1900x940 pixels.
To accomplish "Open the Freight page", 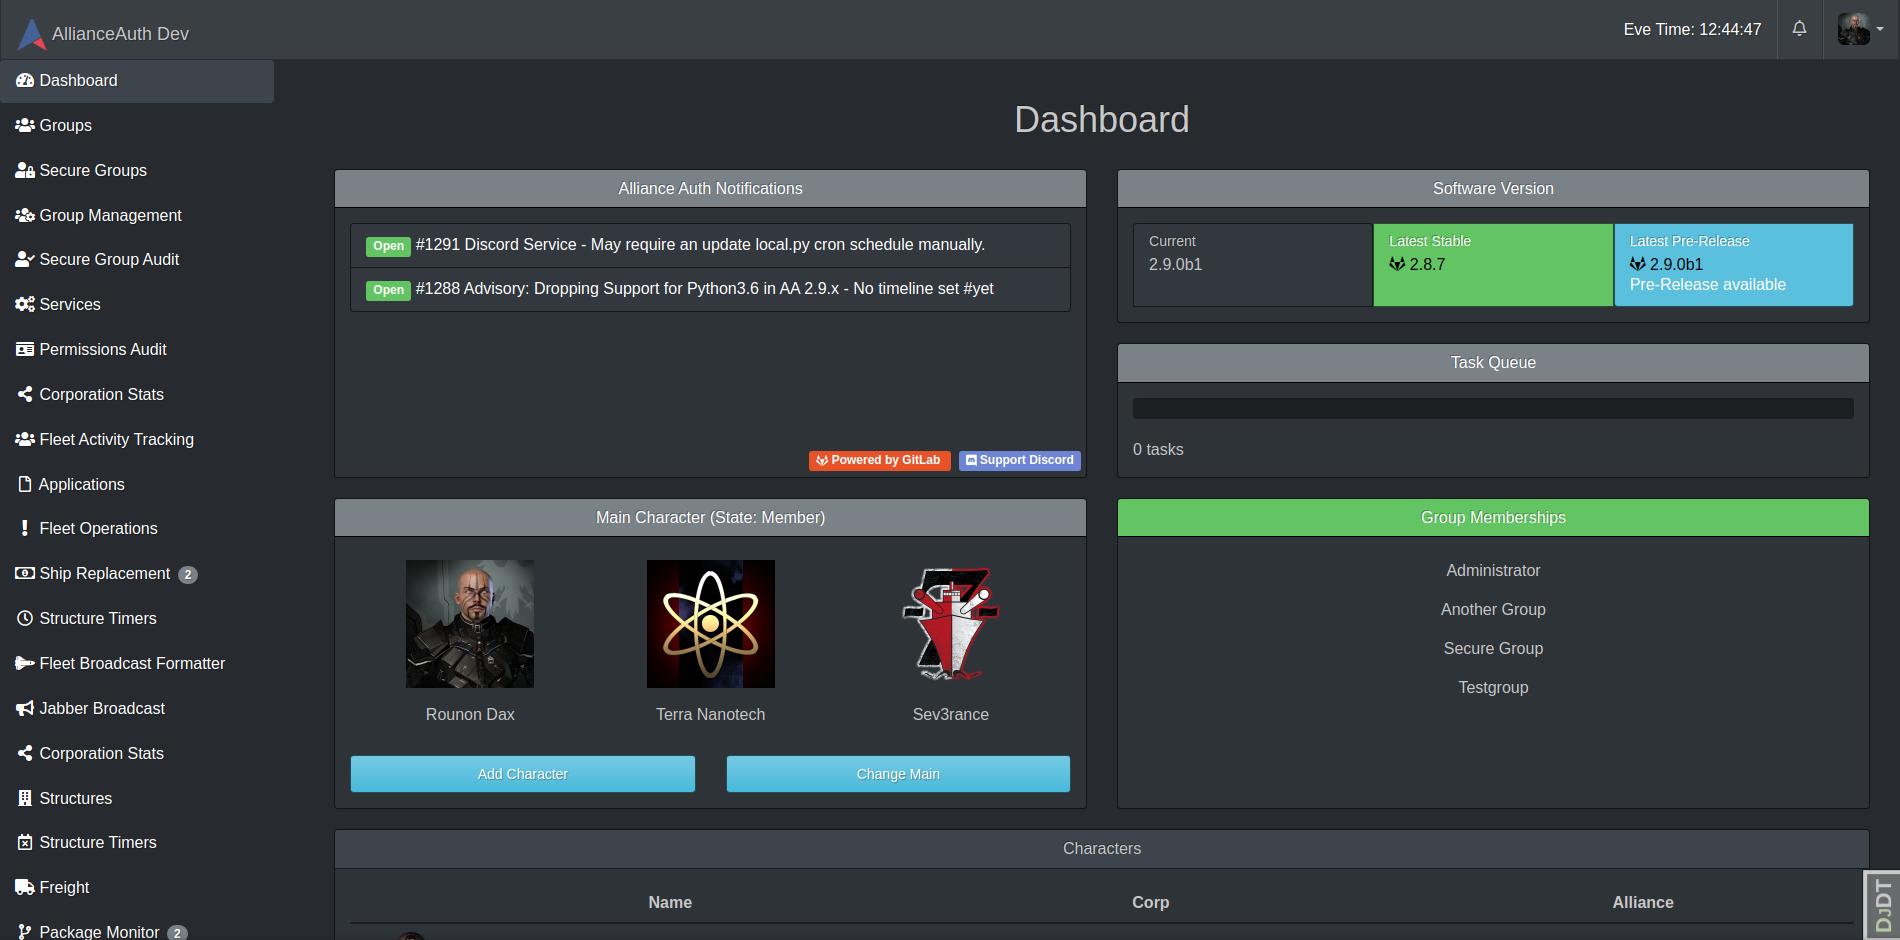I will (63, 887).
